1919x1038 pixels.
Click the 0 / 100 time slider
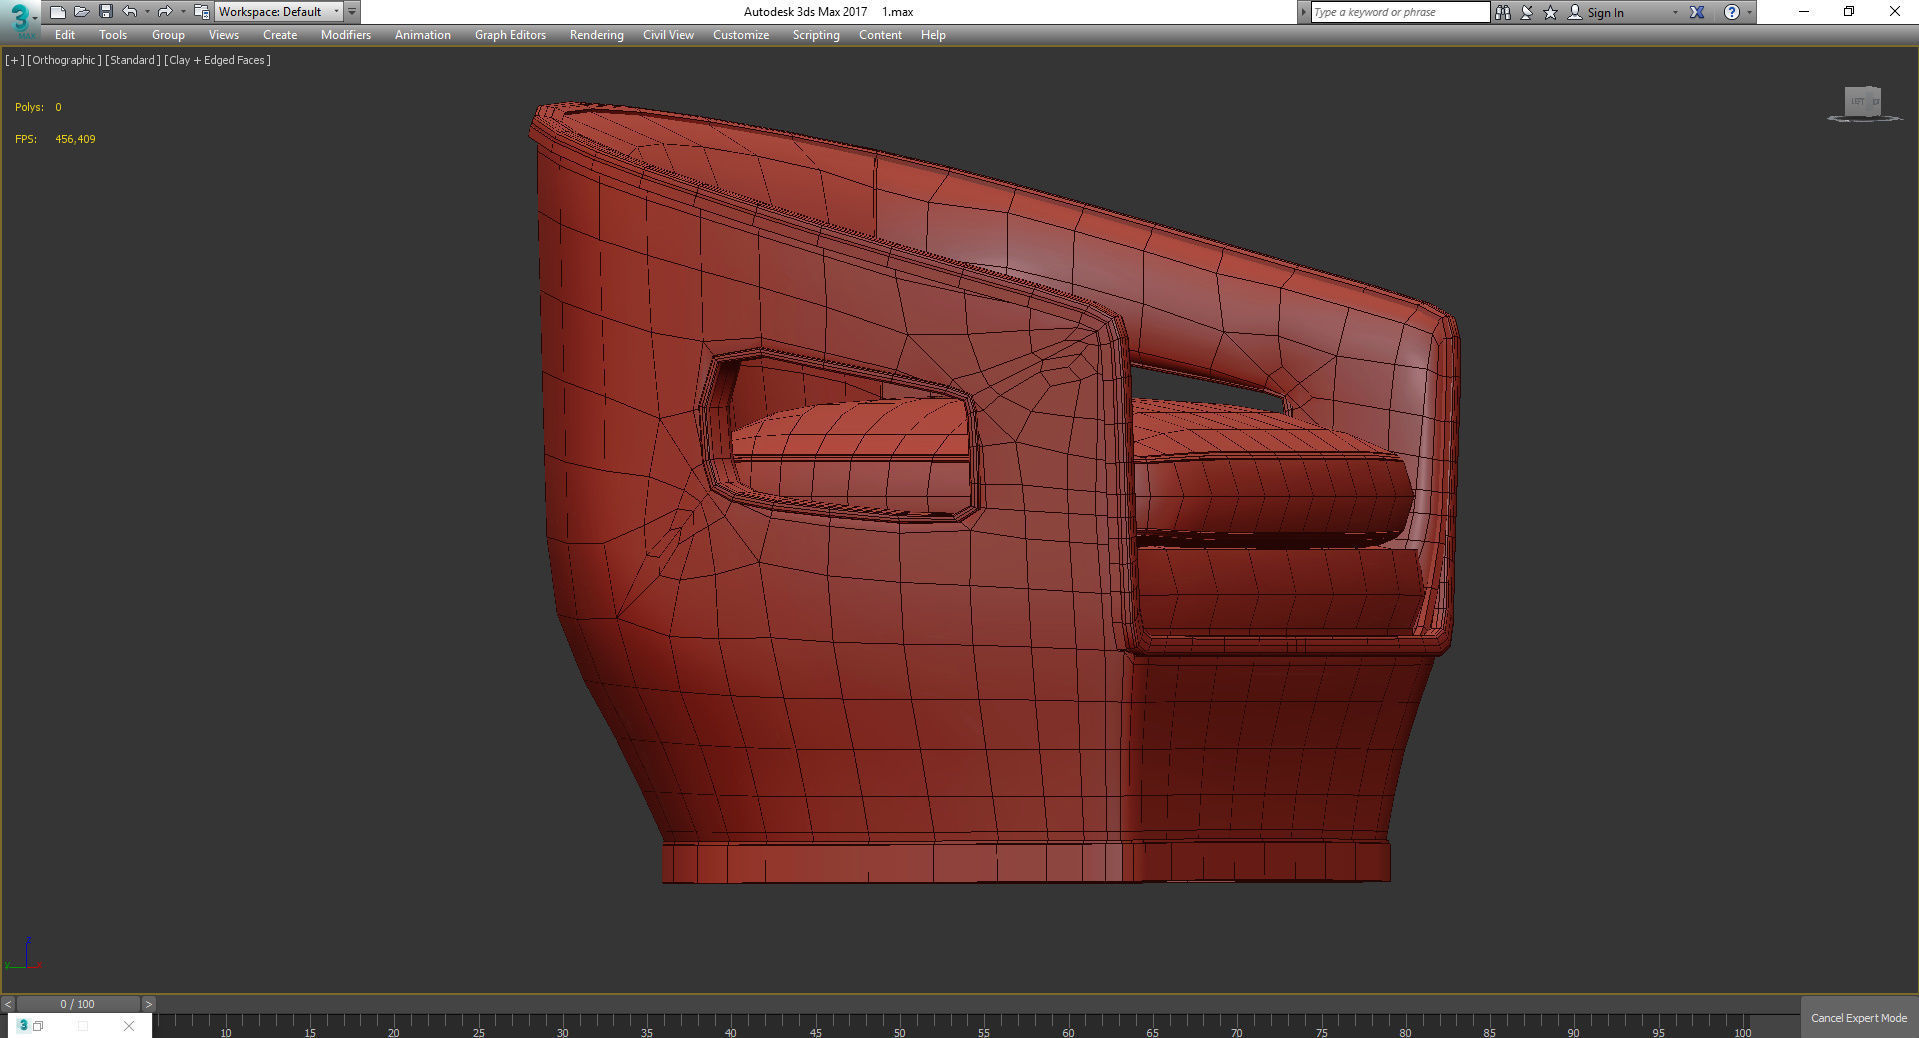tap(77, 1004)
